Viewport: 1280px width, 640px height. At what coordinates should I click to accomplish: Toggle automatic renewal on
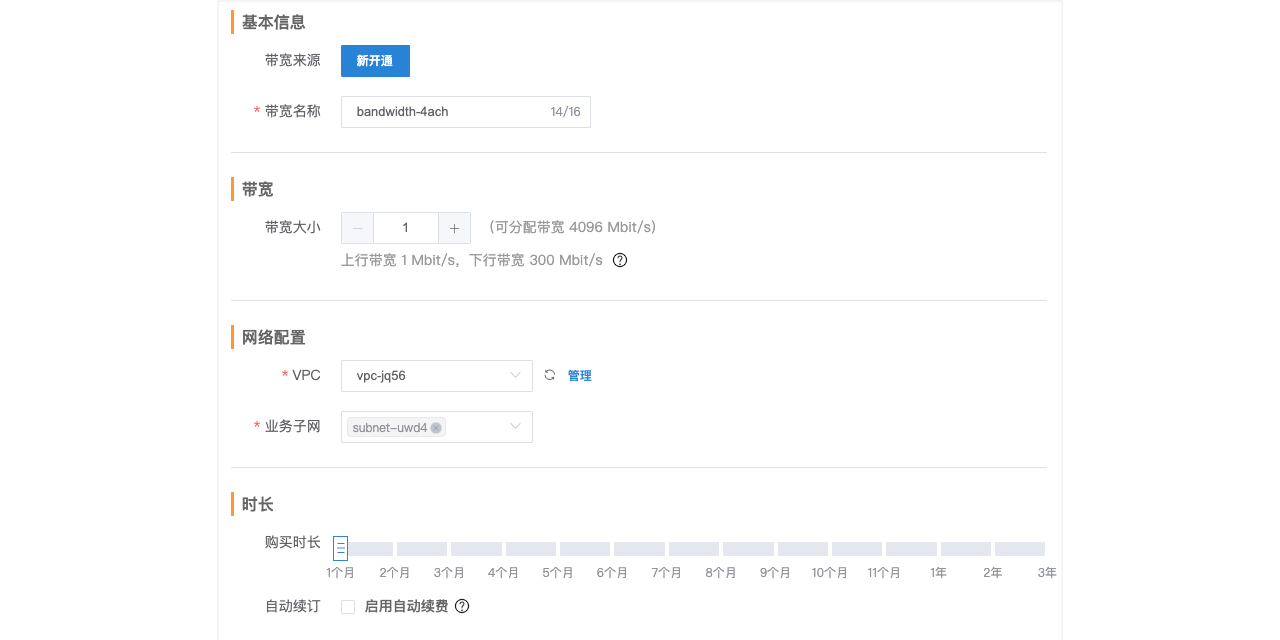pos(347,606)
